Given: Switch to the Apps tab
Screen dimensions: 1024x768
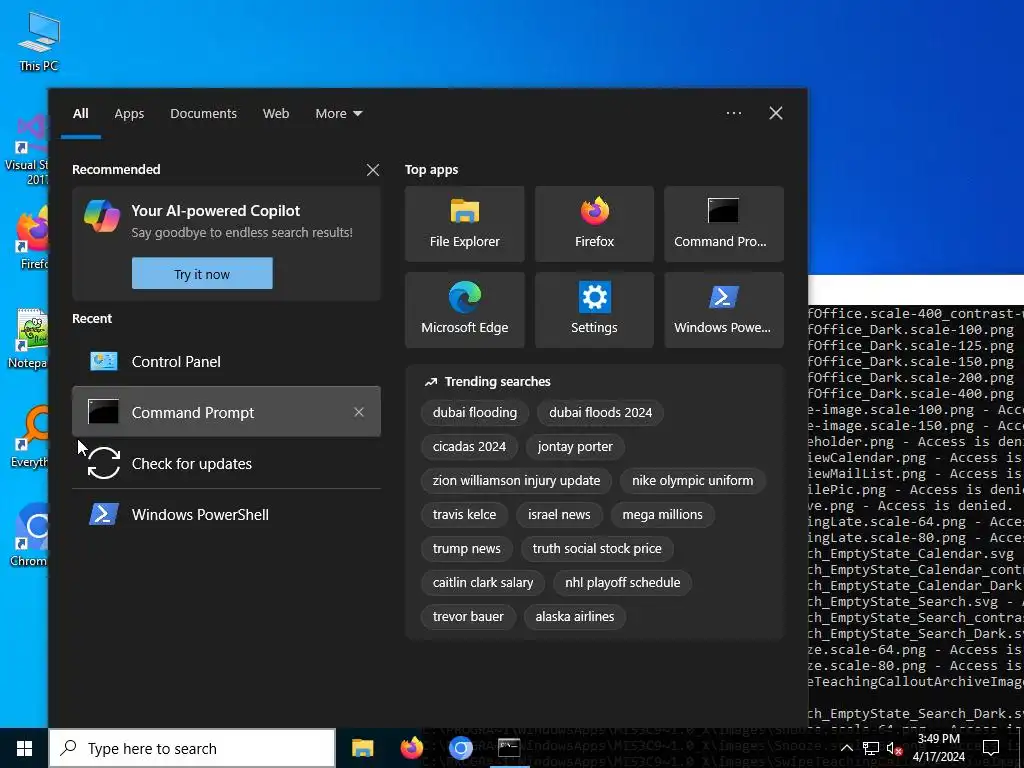Looking at the screenshot, I should pos(129,114).
